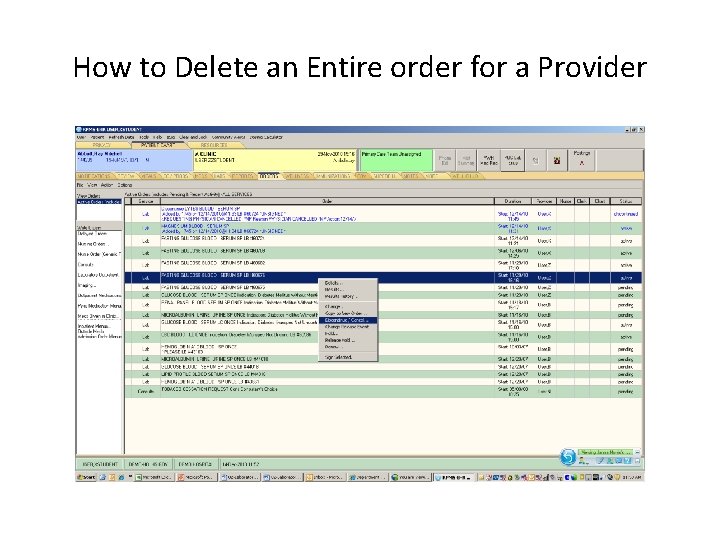Click the Order column header
Screen dimensions: 720x540
[x=327, y=201]
